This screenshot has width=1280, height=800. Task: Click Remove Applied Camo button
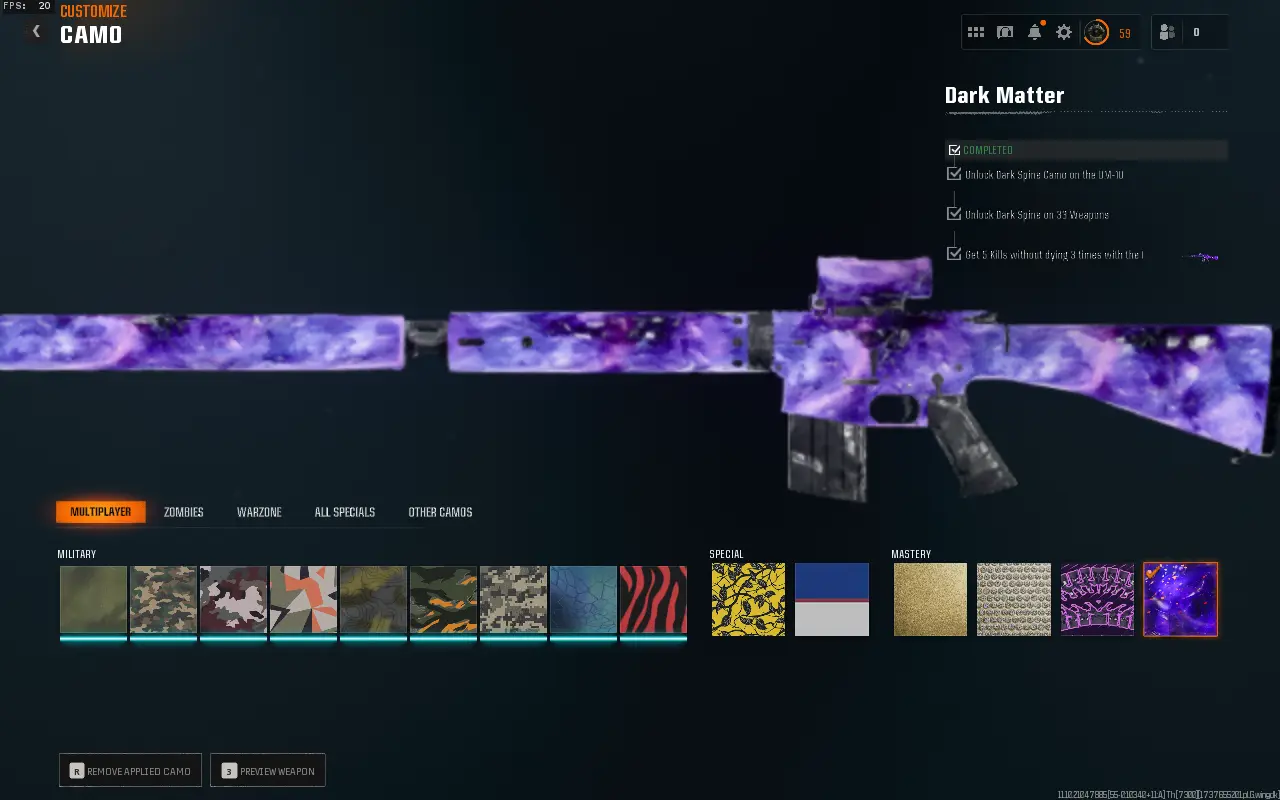coord(131,771)
